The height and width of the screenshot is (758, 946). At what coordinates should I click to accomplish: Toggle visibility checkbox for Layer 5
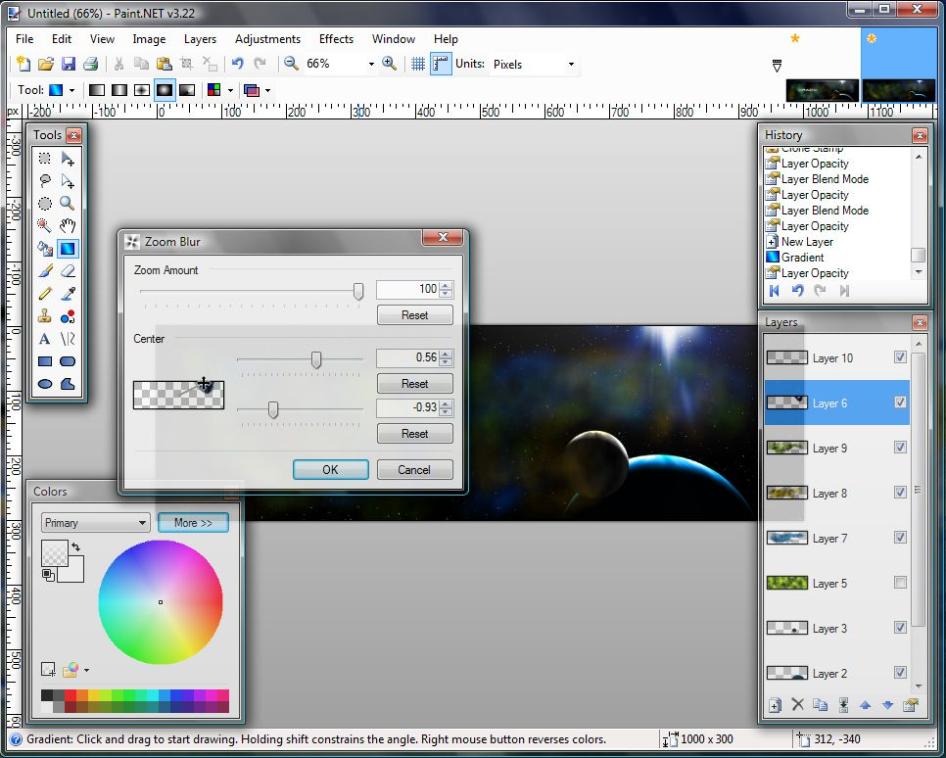tap(900, 583)
